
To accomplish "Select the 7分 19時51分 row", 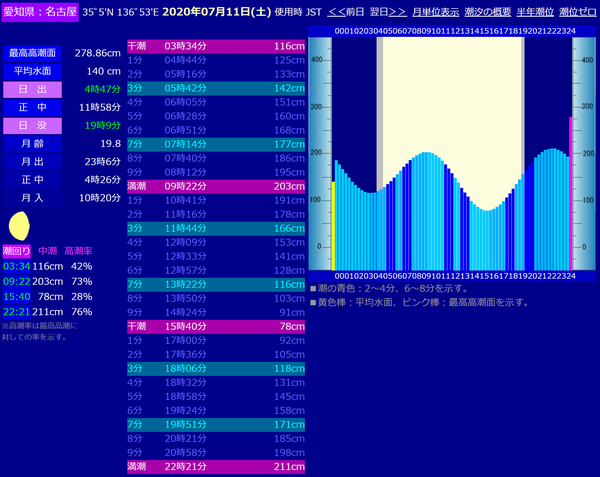I will click(216, 424).
